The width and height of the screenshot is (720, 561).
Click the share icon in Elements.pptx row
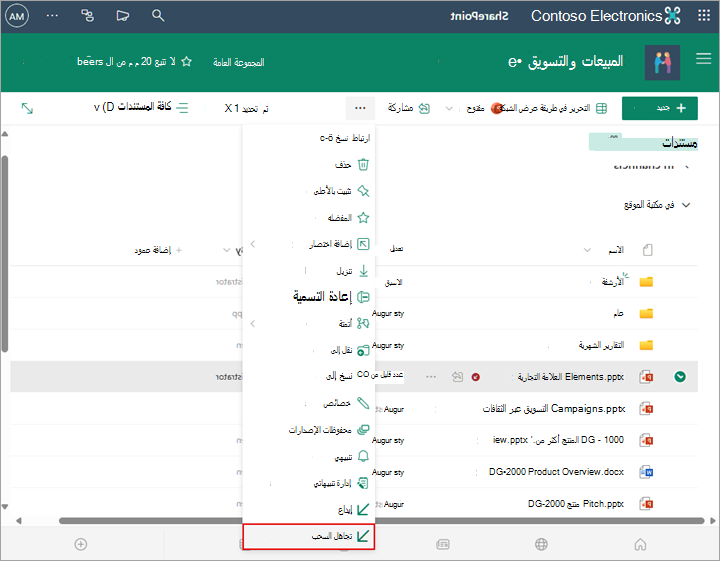point(457,377)
